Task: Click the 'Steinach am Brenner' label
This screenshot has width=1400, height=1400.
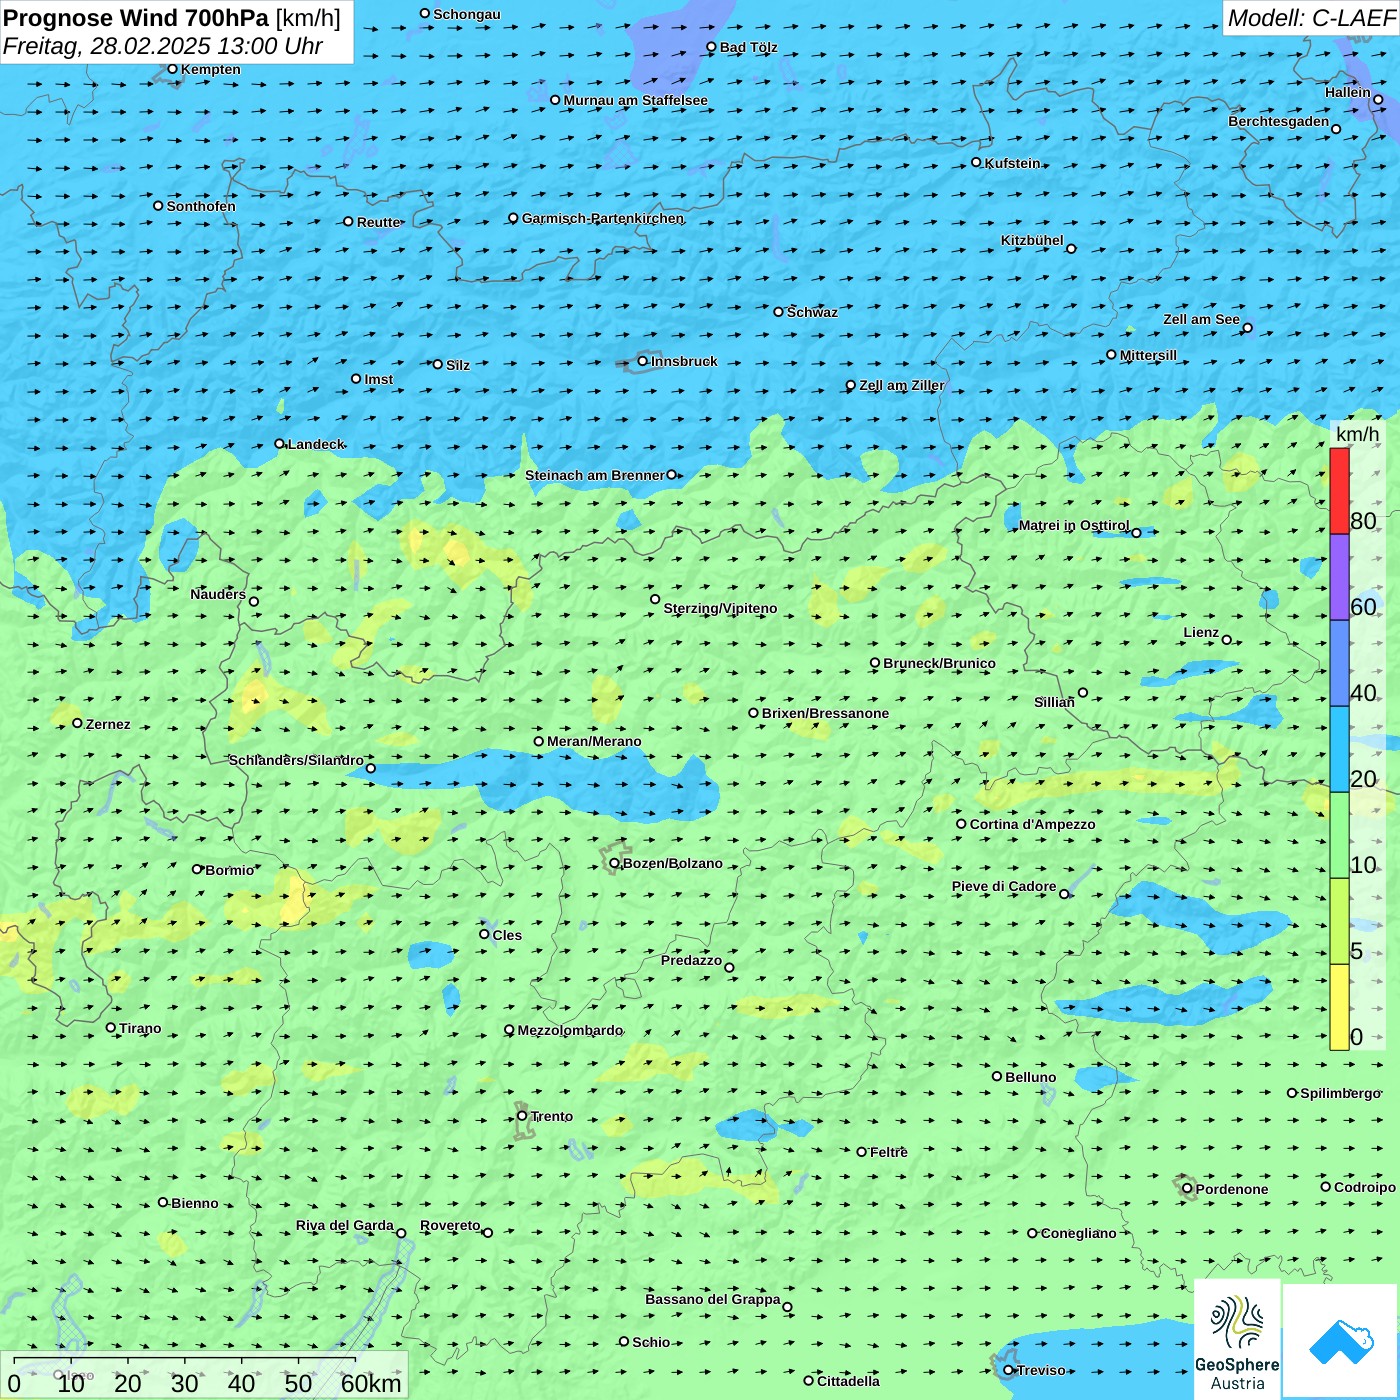Action: click(x=594, y=475)
